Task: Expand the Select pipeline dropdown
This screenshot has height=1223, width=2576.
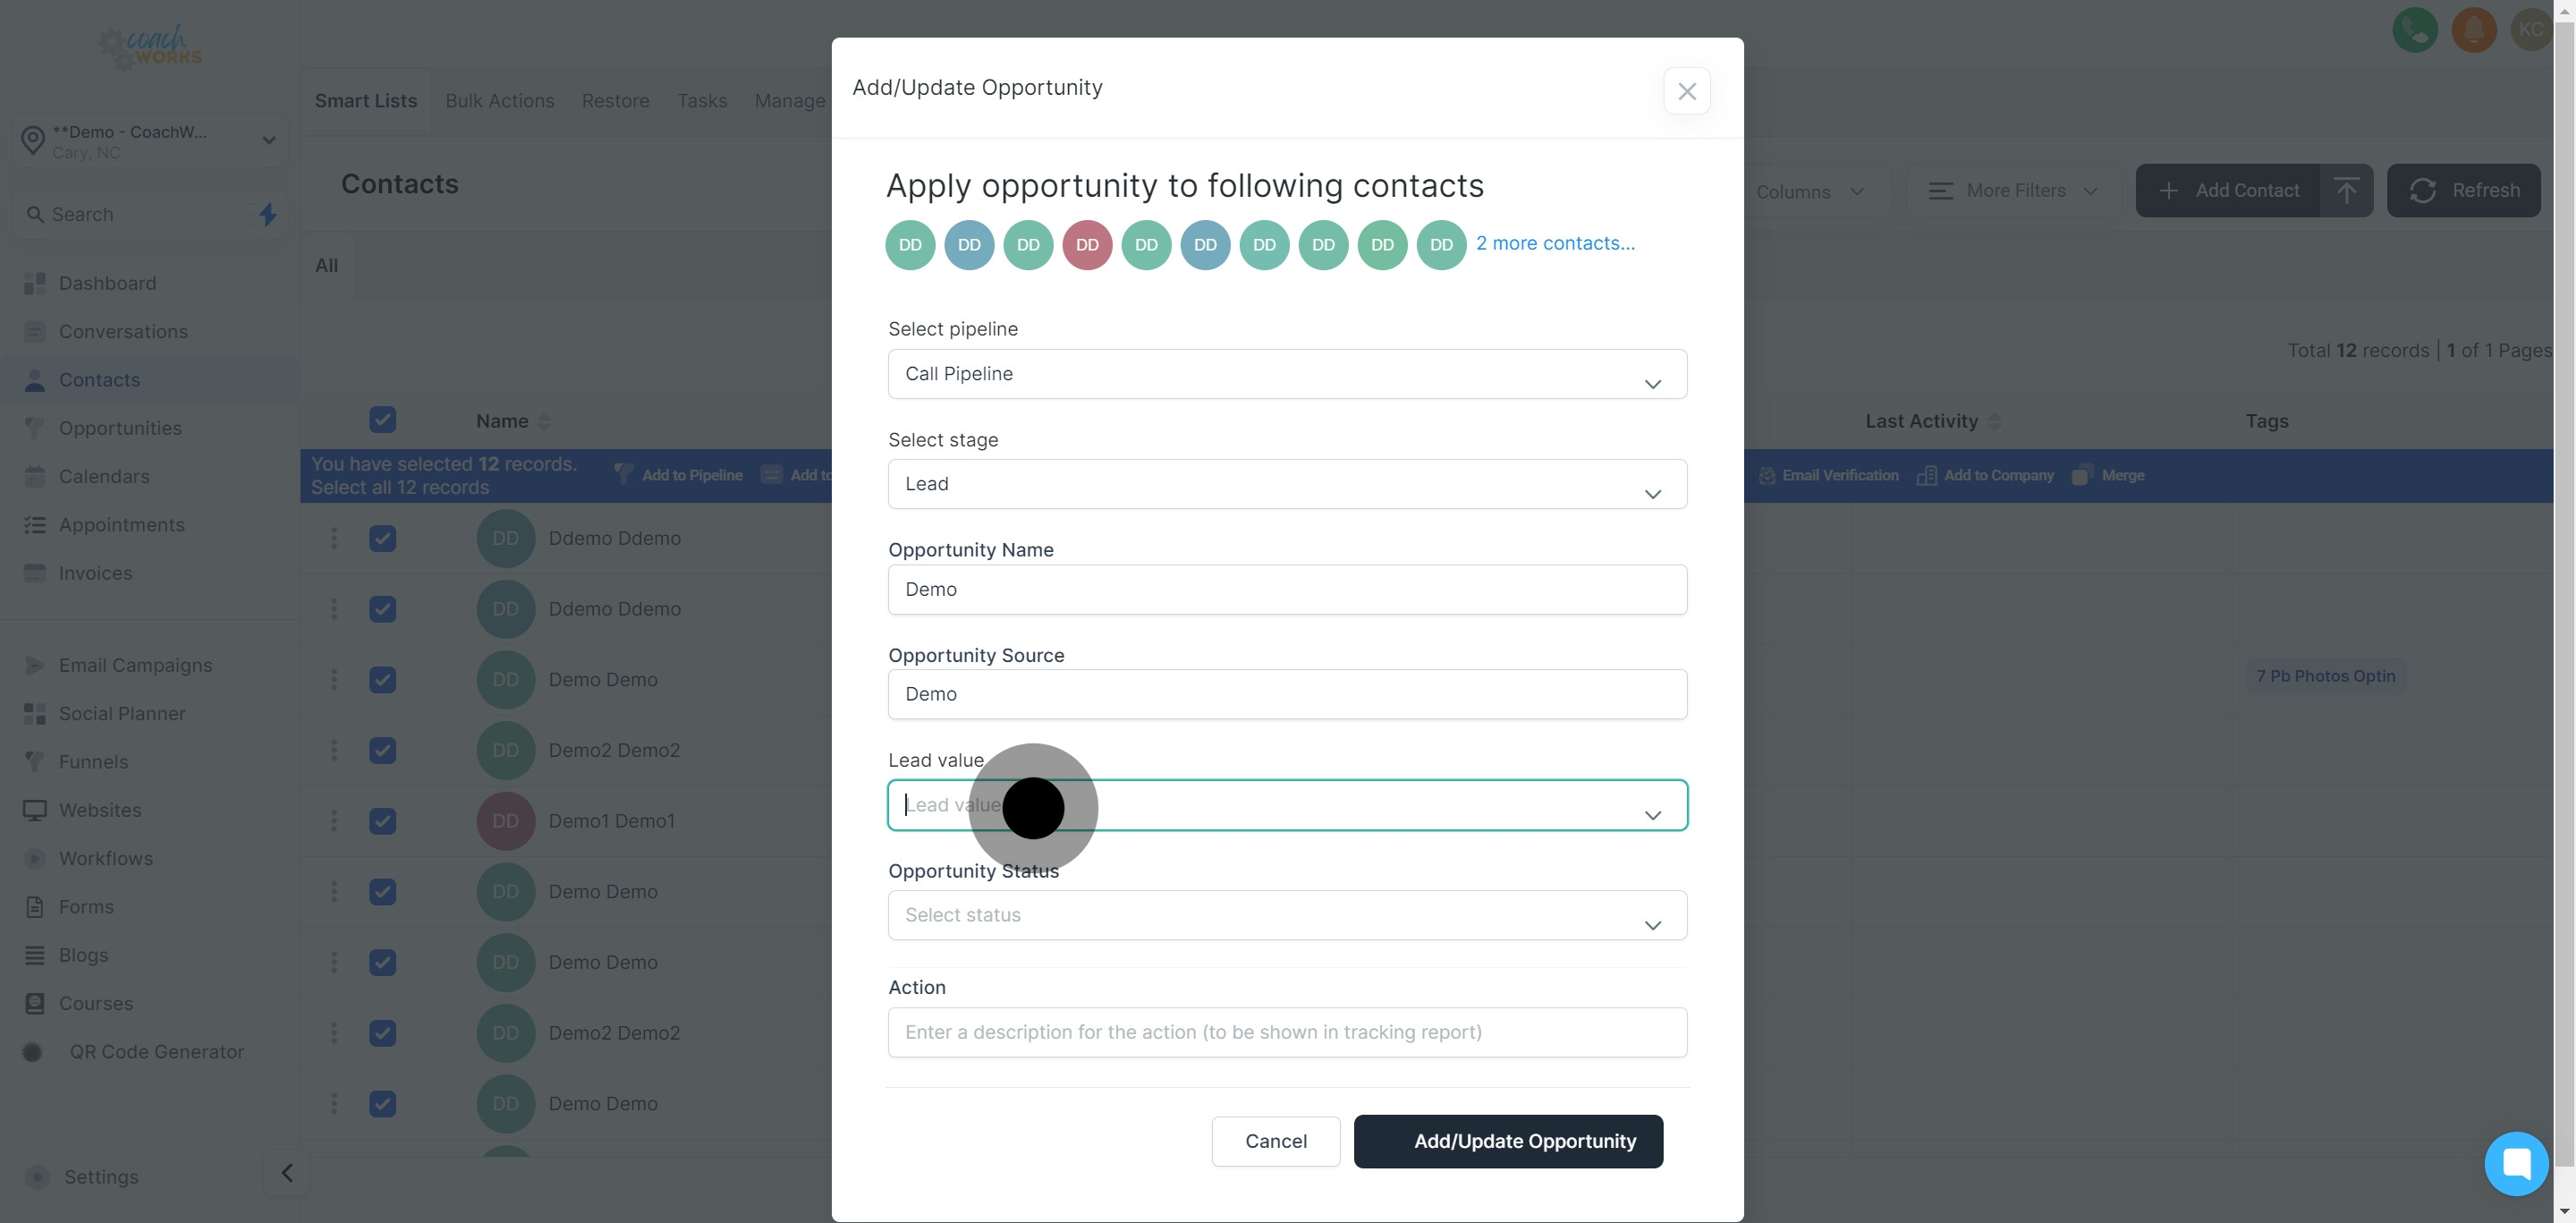Action: (x=1287, y=374)
